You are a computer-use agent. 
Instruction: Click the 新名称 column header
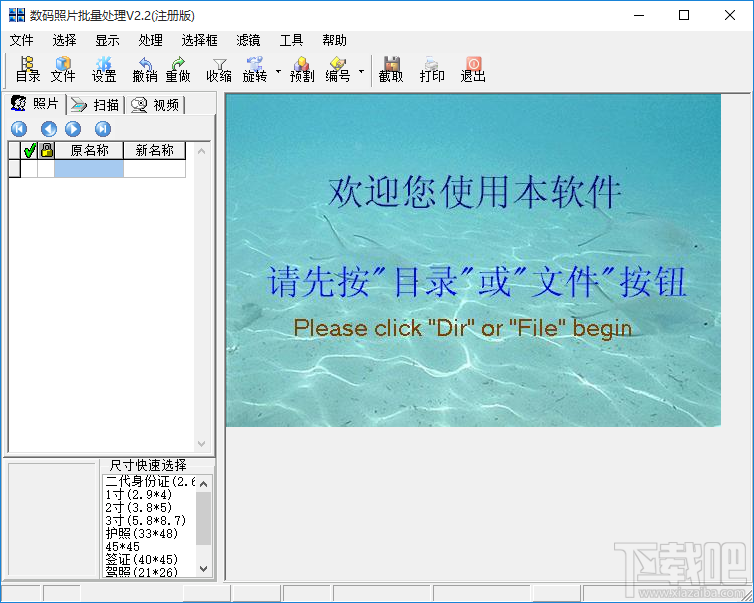click(154, 151)
